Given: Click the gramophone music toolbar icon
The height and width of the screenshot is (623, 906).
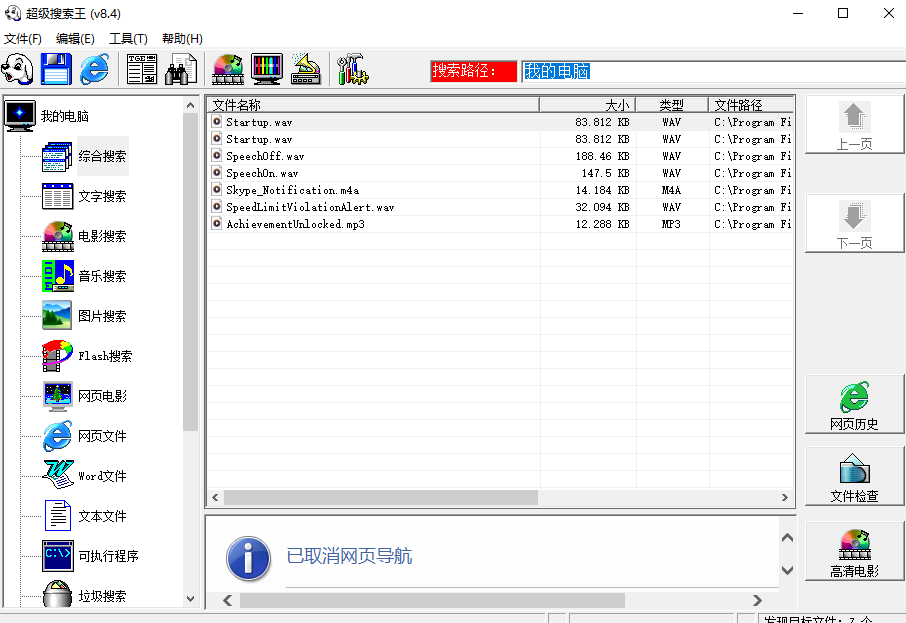Looking at the screenshot, I should point(306,69).
